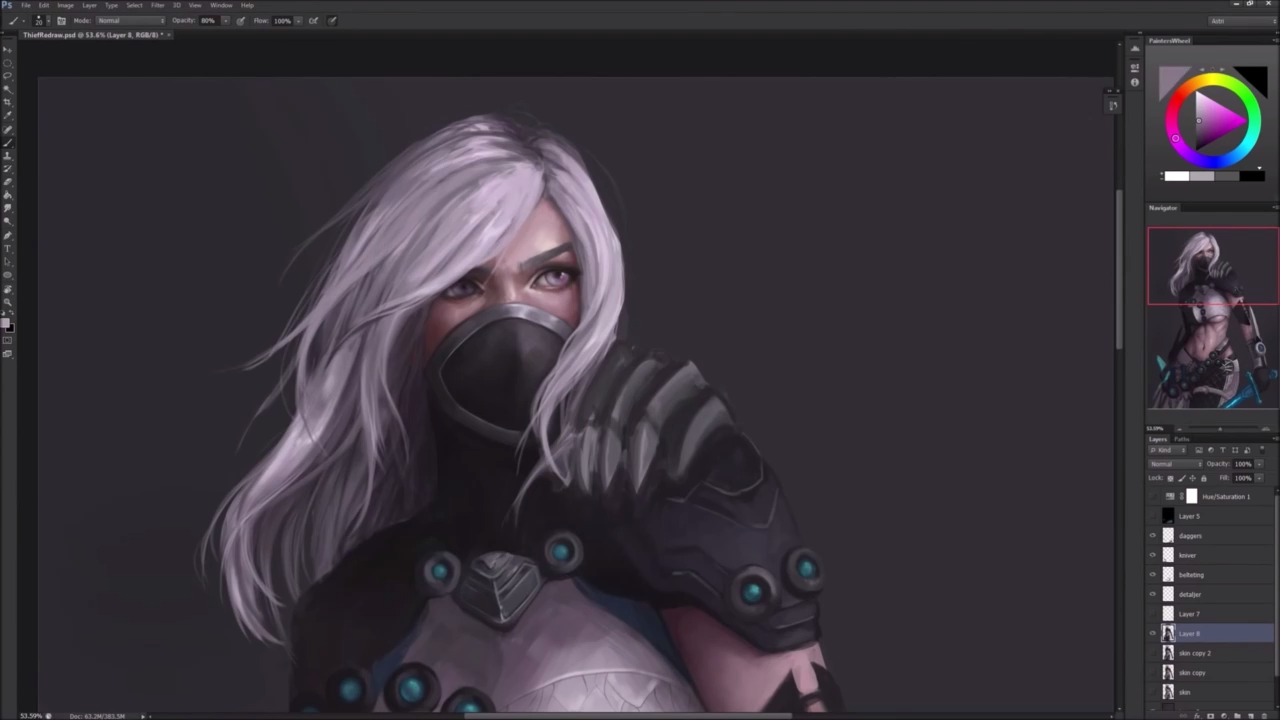Select the Crop tool
Viewport: 1280px width, 720px height.
coord(7,101)
